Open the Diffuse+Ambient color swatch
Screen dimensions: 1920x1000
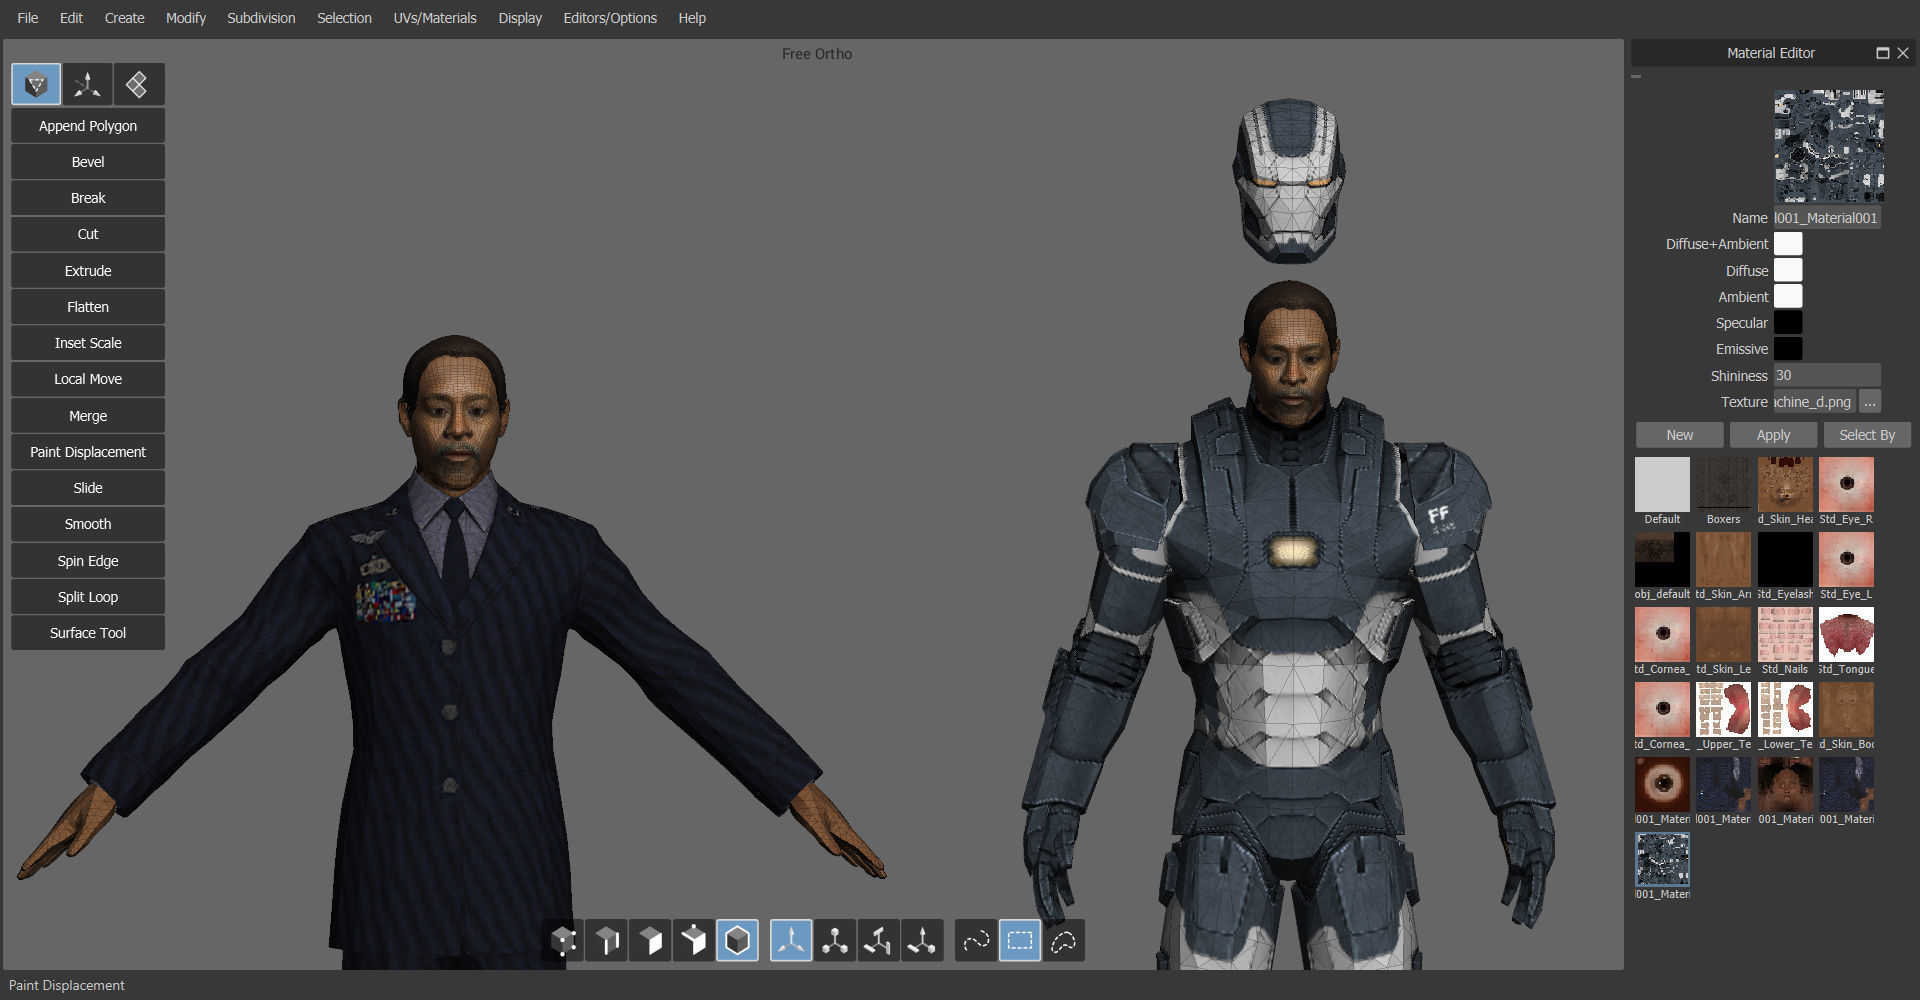point(1788,244)
